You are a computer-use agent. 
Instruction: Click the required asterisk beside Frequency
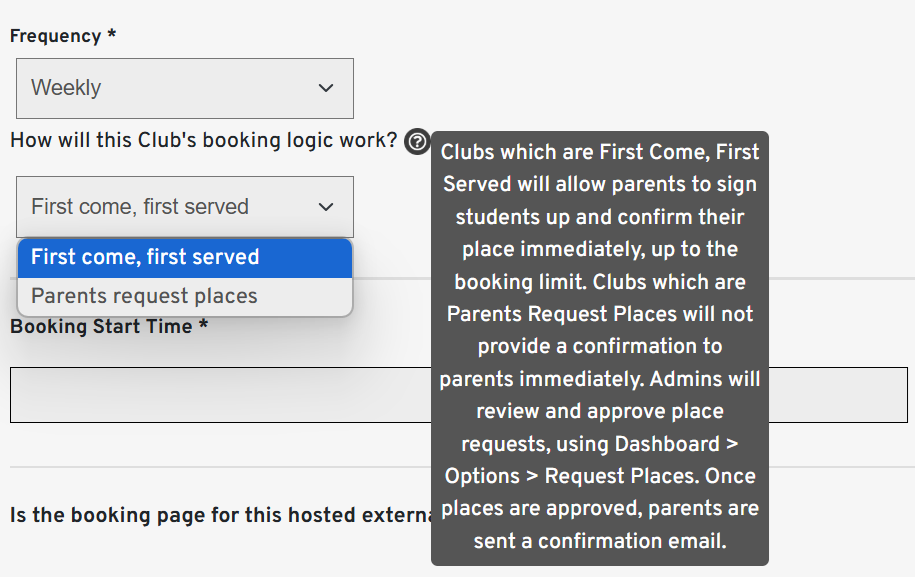pos(111,34)
